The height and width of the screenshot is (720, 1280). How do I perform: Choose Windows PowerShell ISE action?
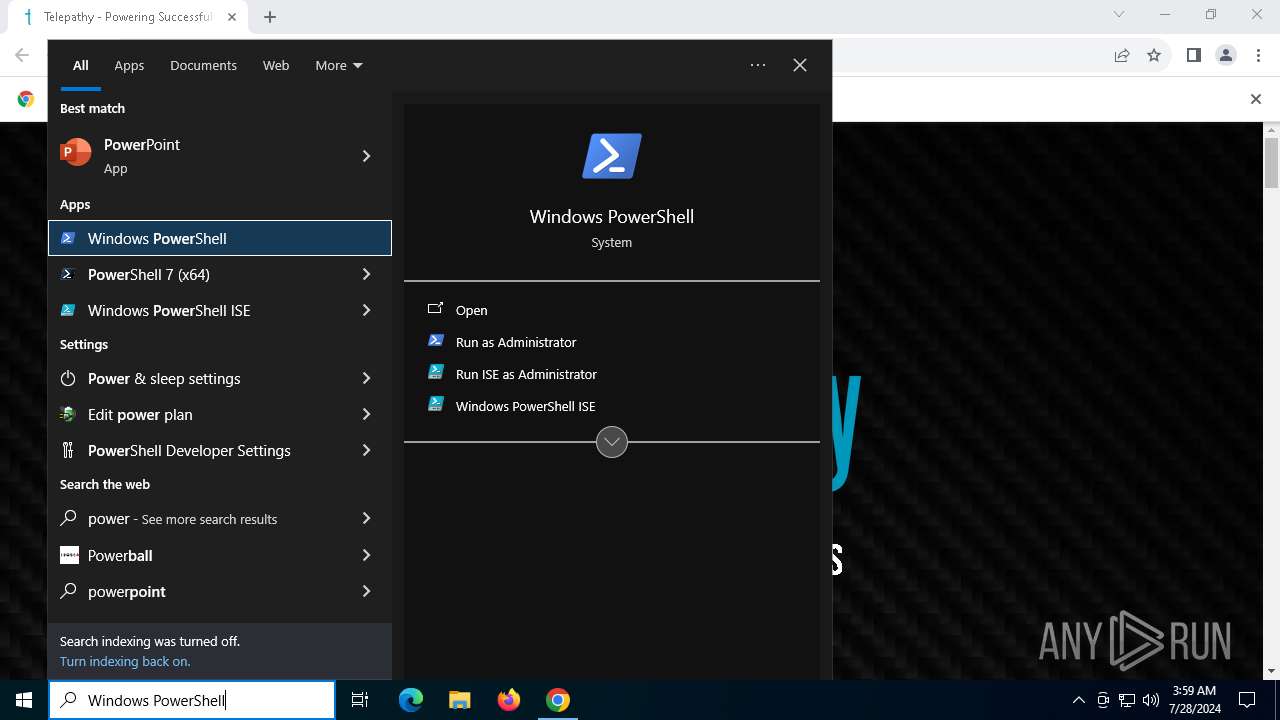[x=612, y=406]
